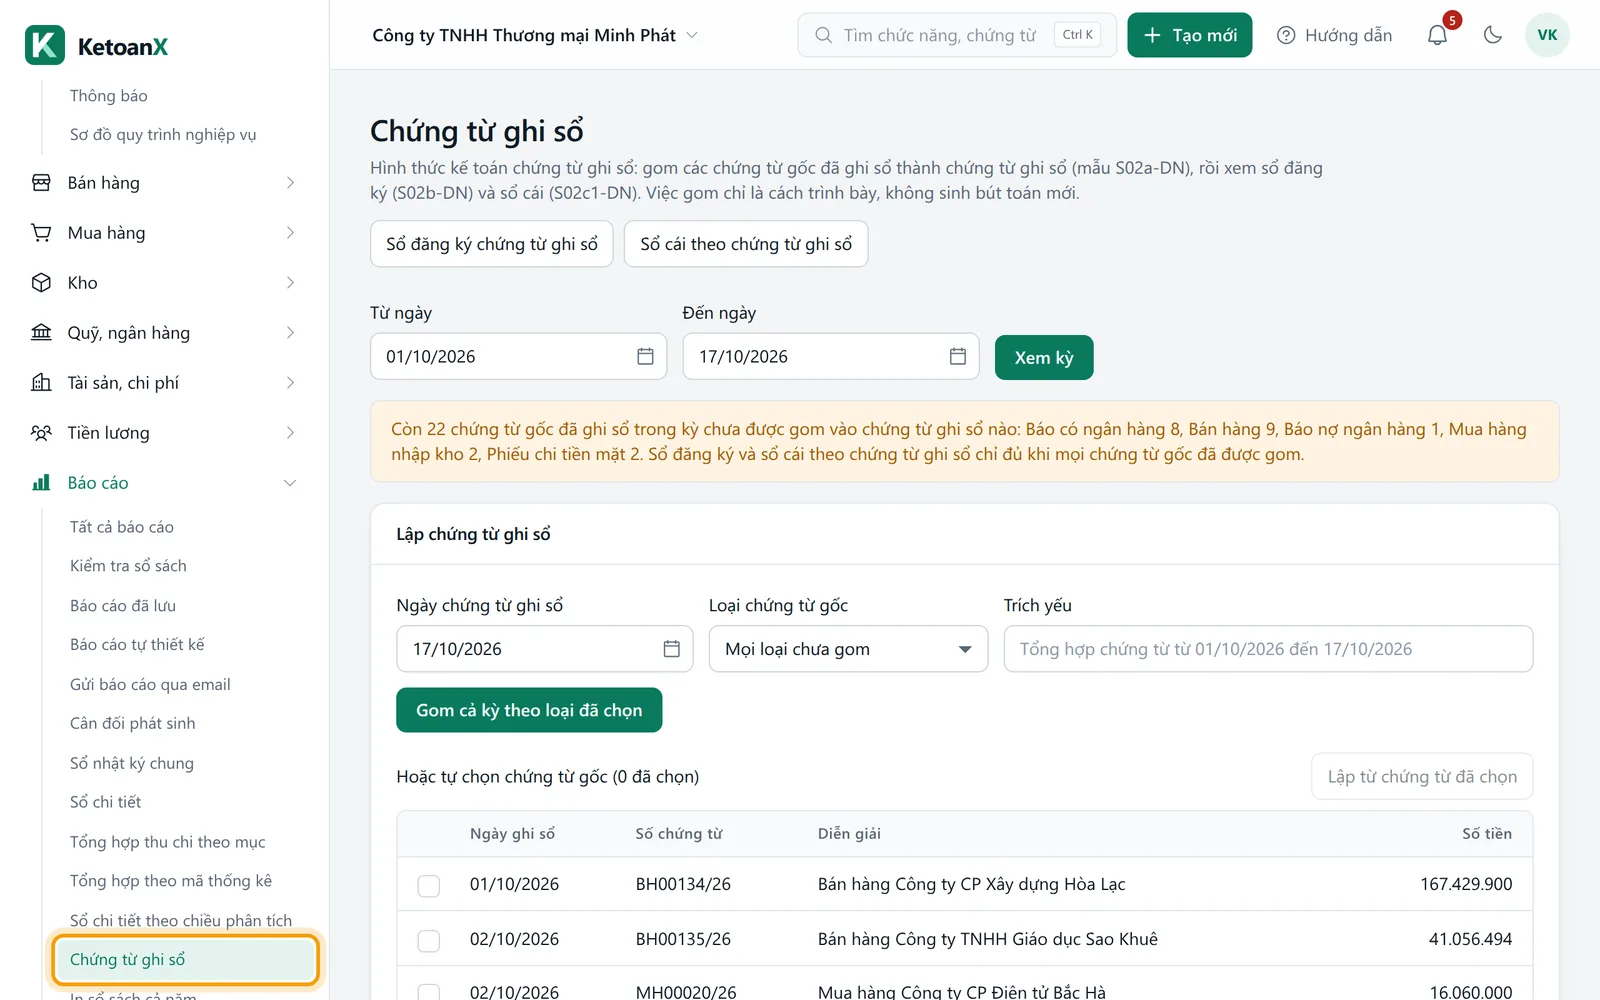Open Tất cả báo cáo menu item

(122, 527)
